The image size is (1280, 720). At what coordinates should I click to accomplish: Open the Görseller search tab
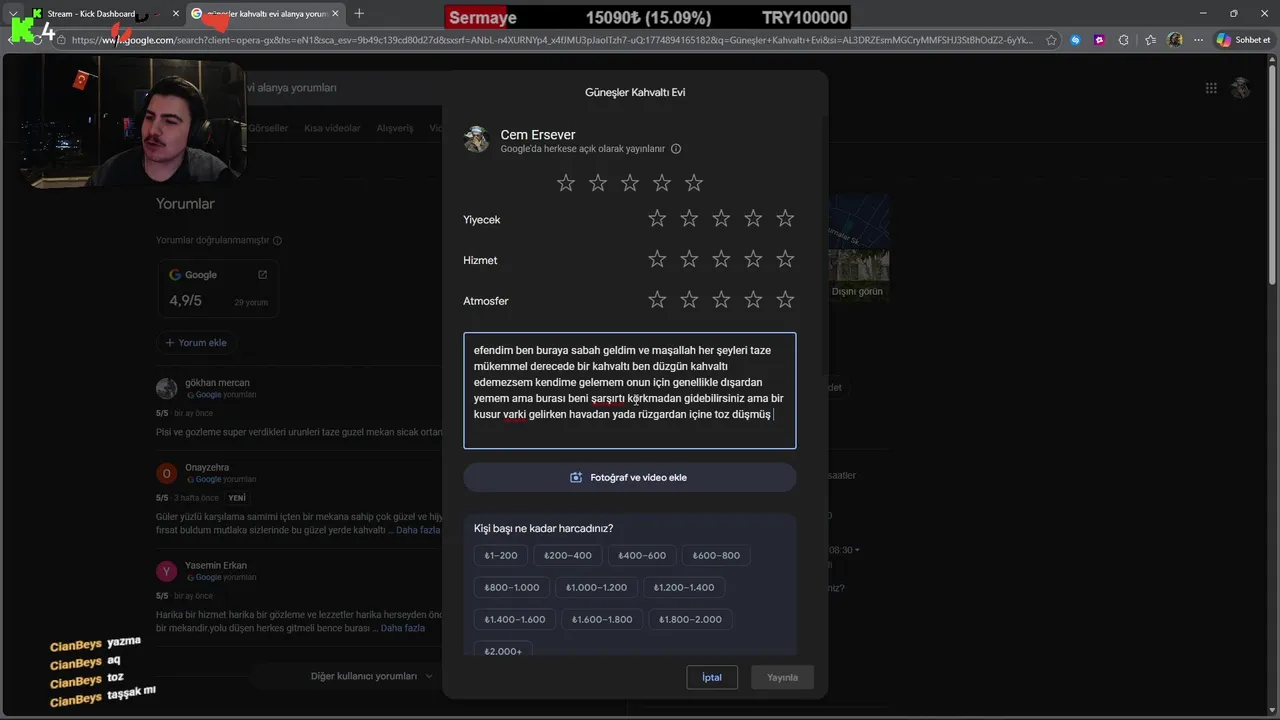click(x=267, y=128)
